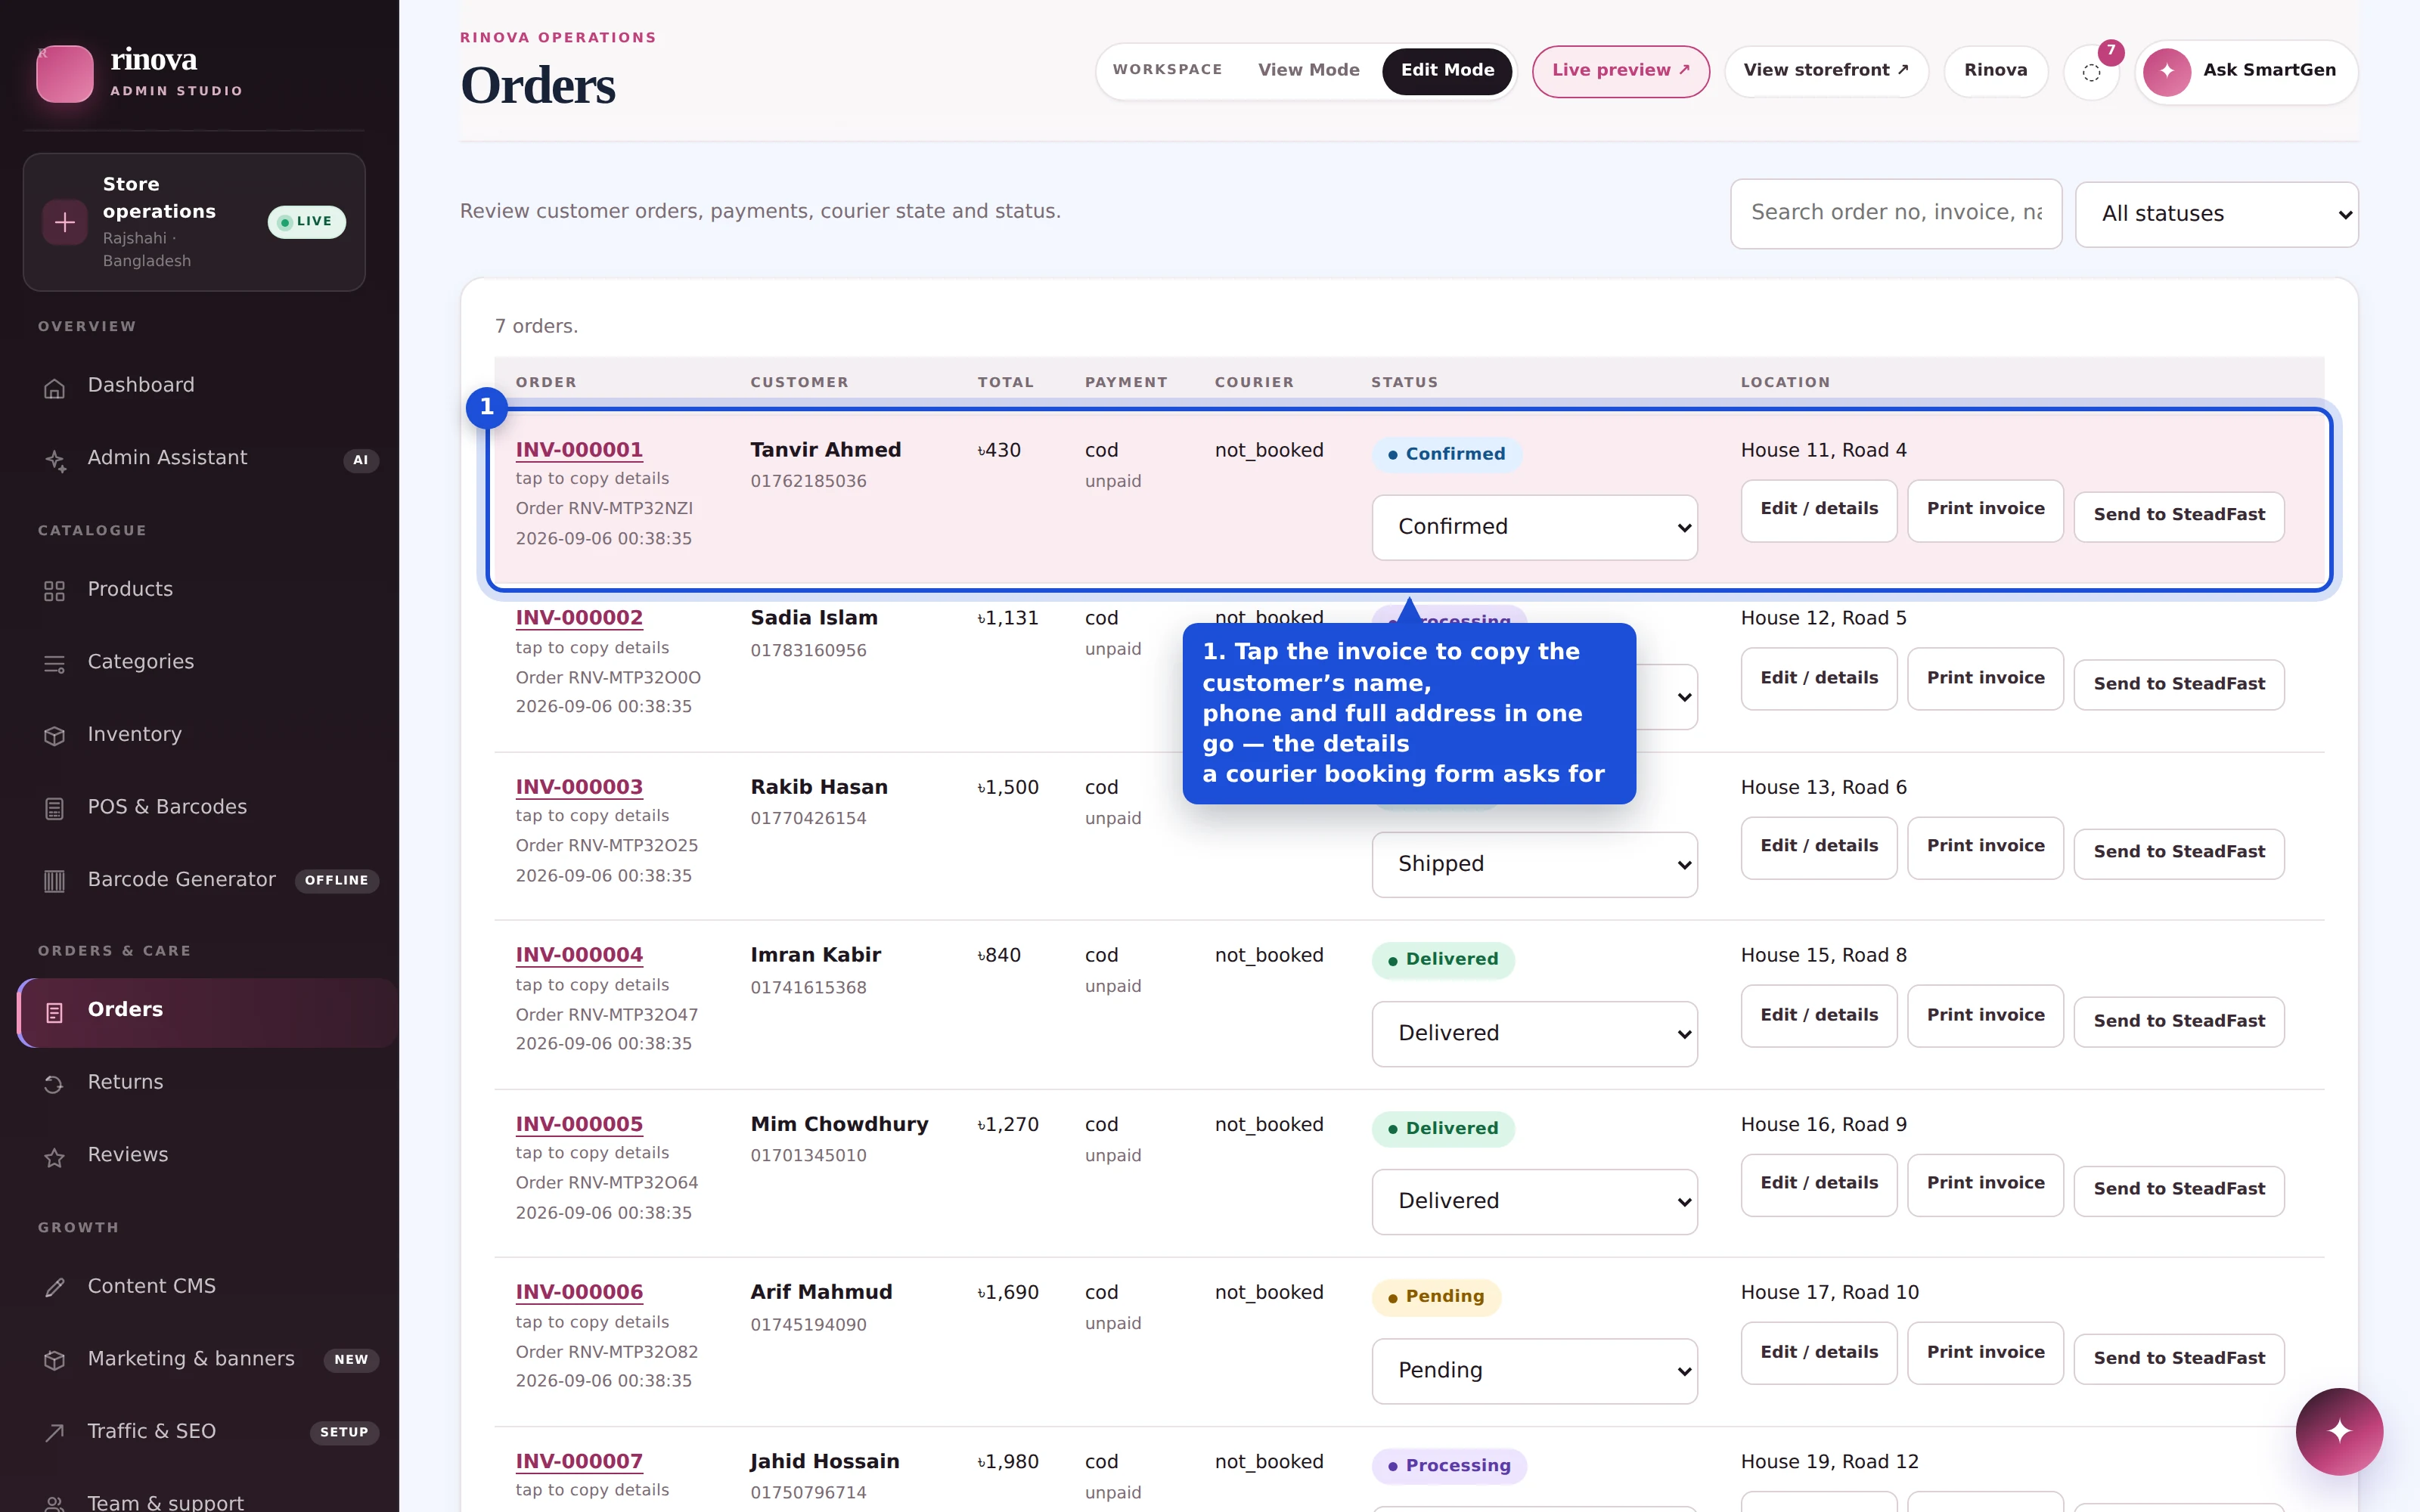The width and height of the screenshot is (2420, 1512).
Task: Click the Dashboard home icon
Action: (55, 388)
